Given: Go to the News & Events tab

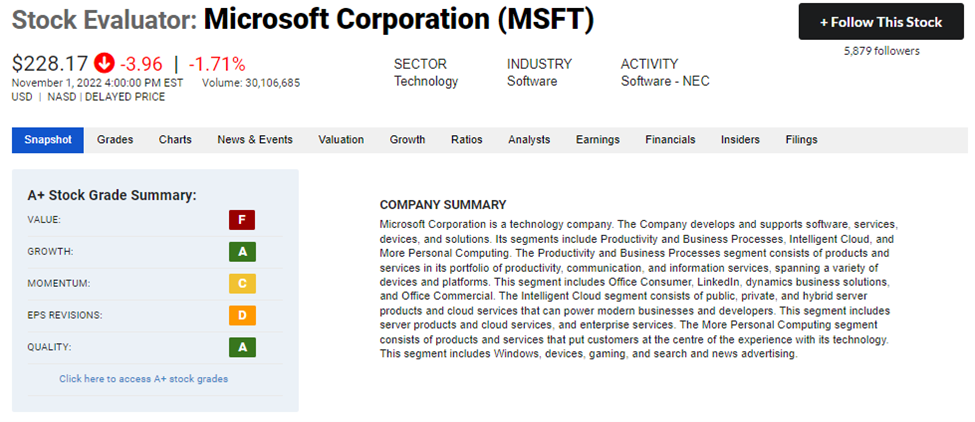Looking at the screenshot, I should pyautogui.click(x=255, y=140).
